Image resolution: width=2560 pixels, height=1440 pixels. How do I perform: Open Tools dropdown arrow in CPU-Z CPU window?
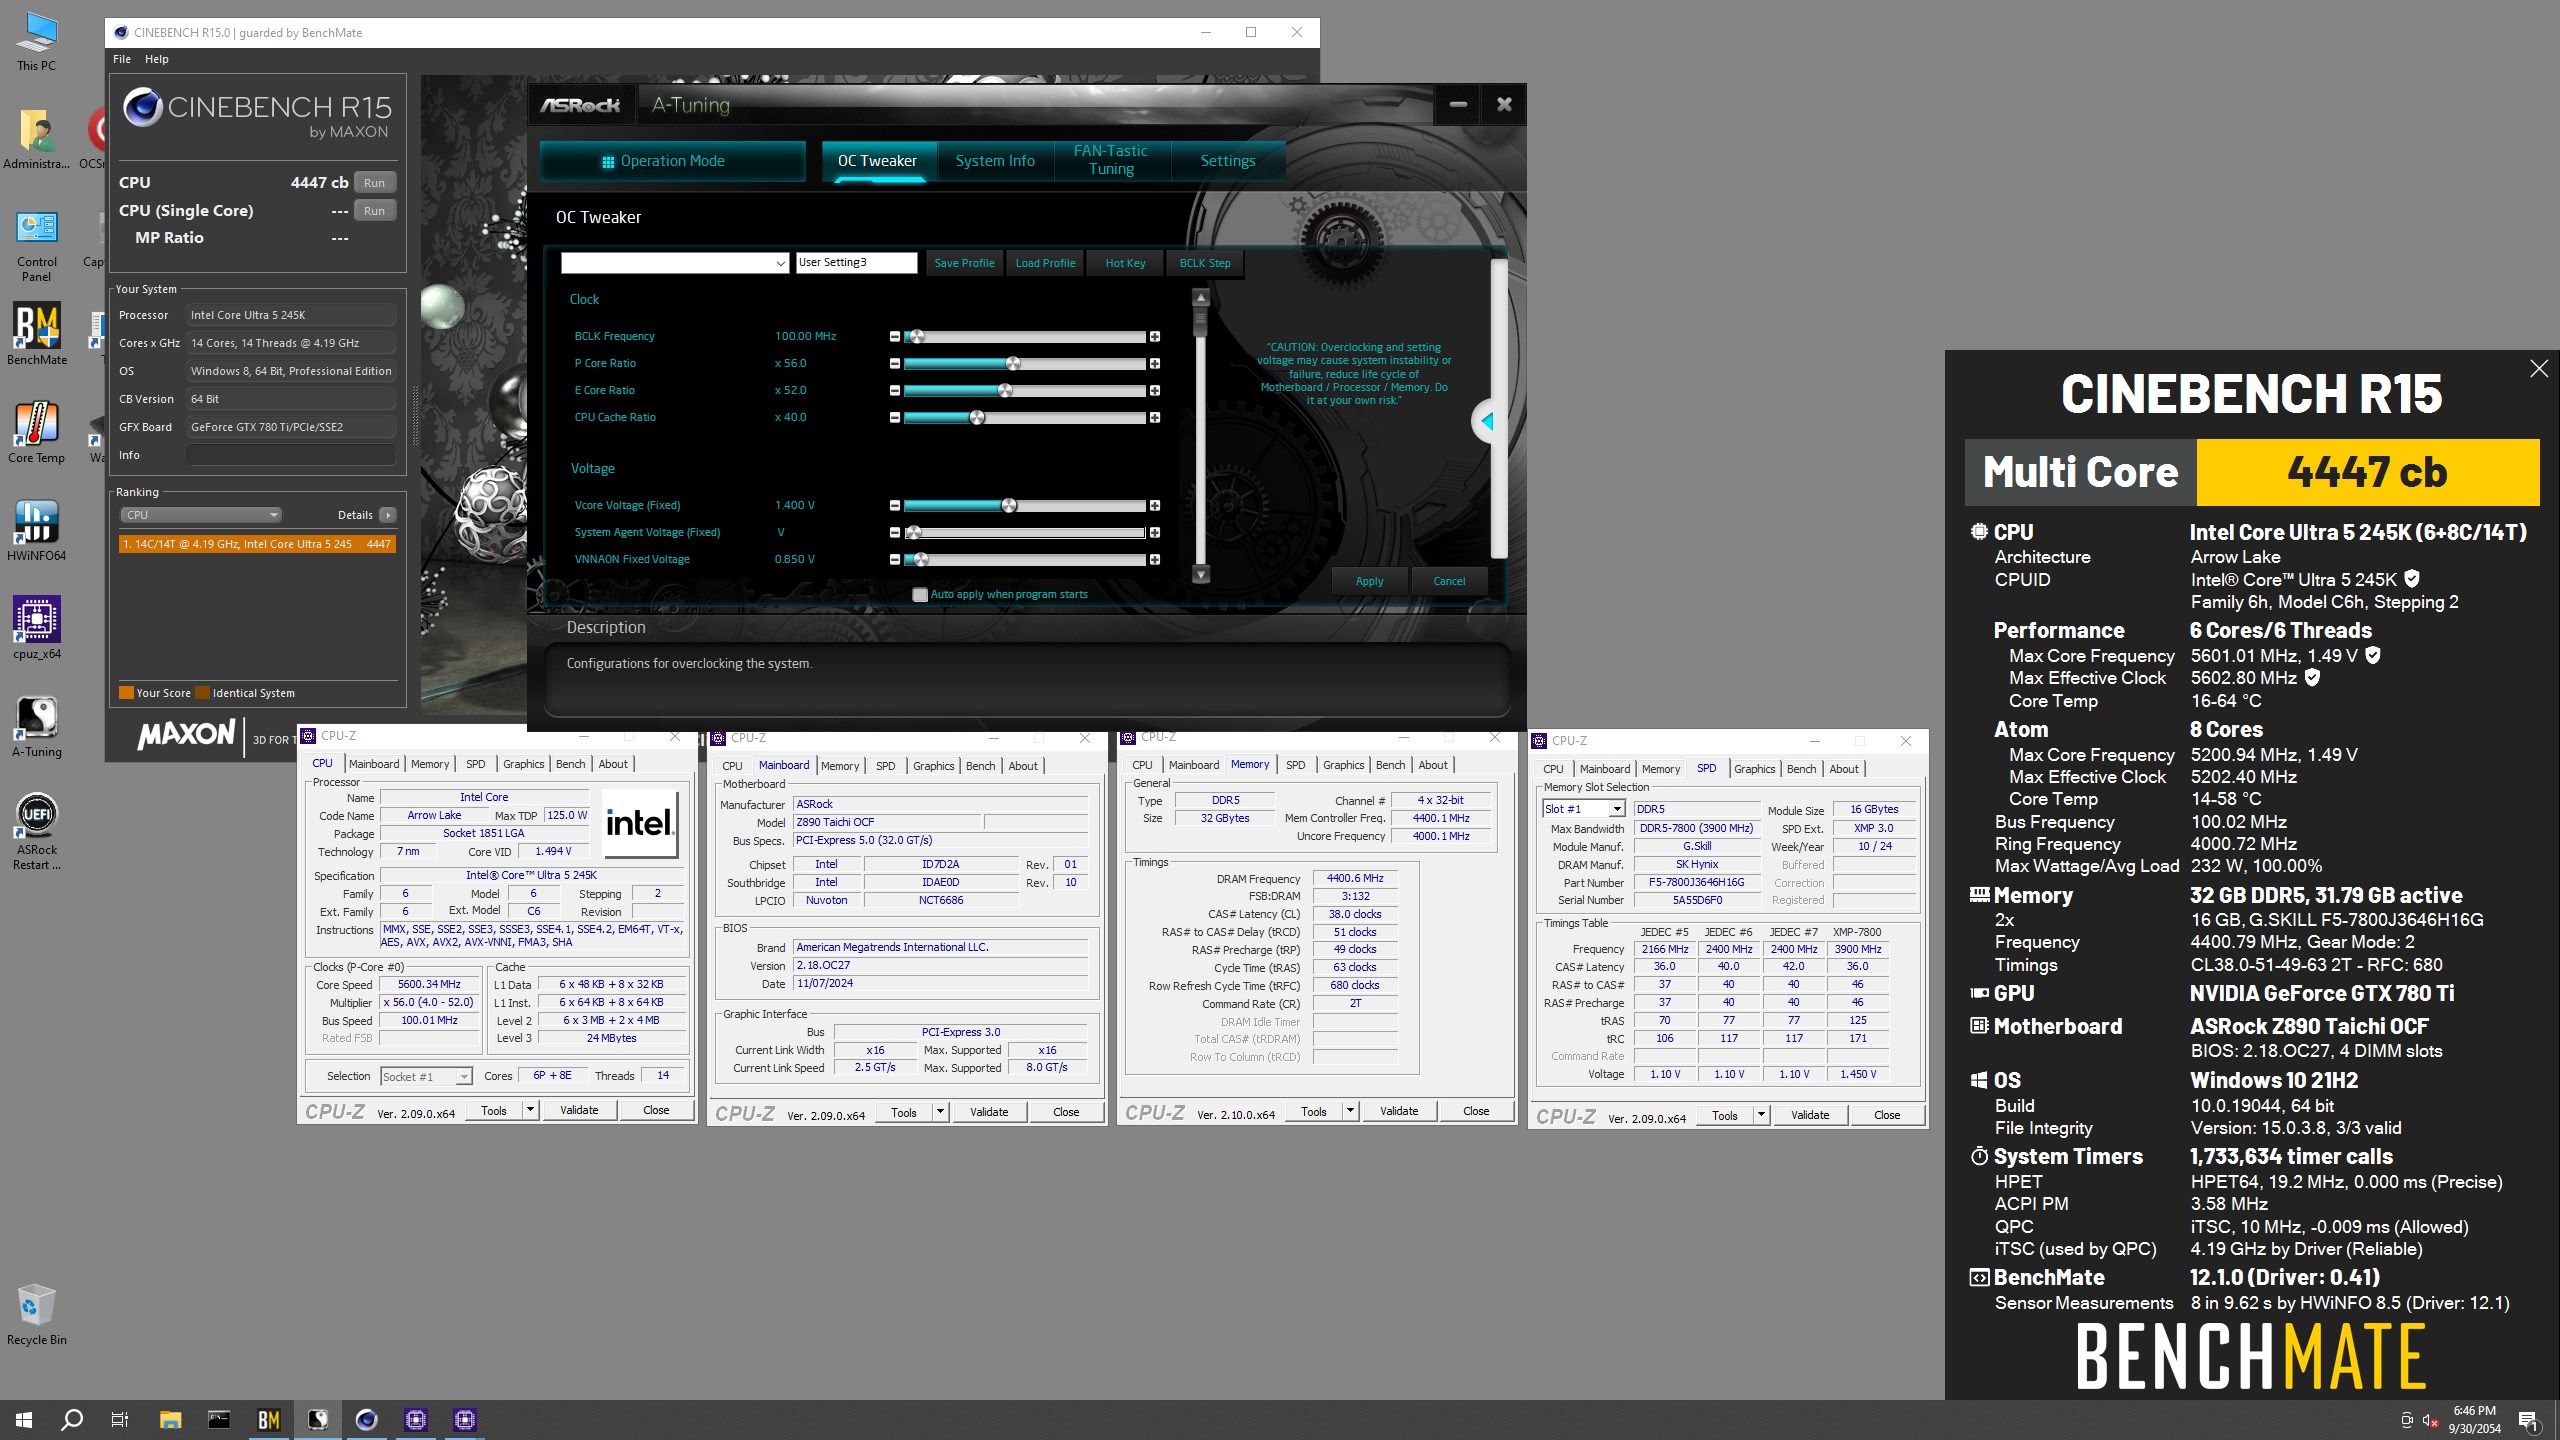click(530, 1110)
